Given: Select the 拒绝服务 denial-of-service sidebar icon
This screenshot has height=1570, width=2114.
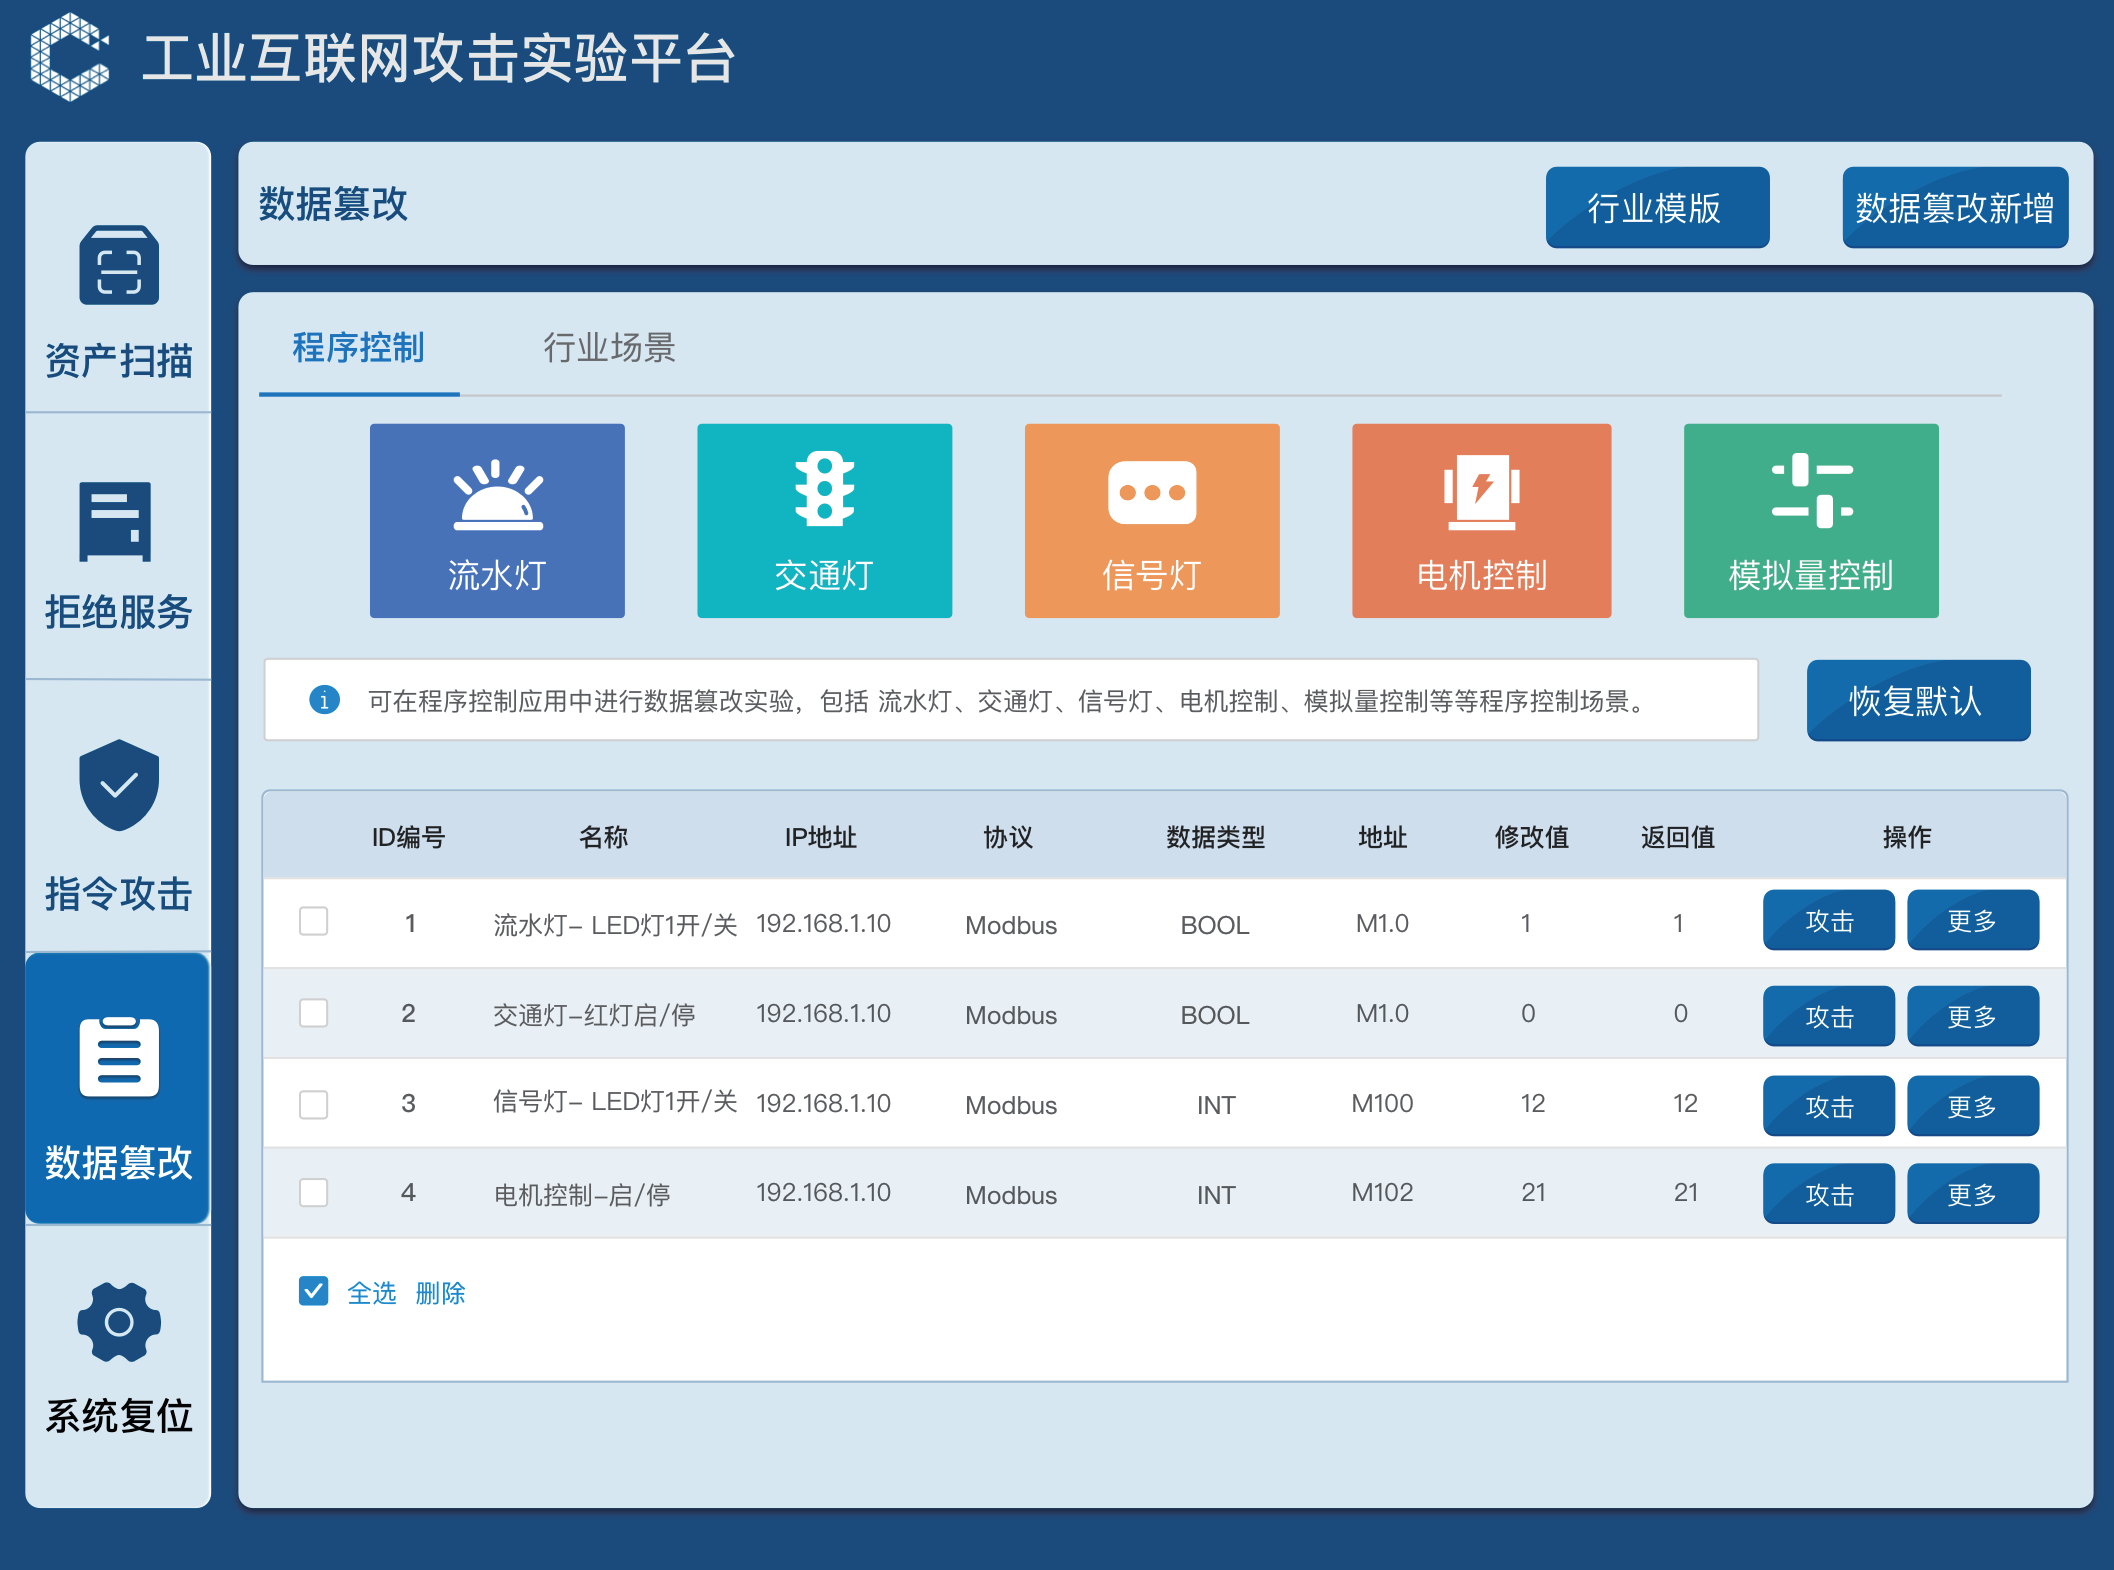Looking at the screenshot, I should coord(116,521).
